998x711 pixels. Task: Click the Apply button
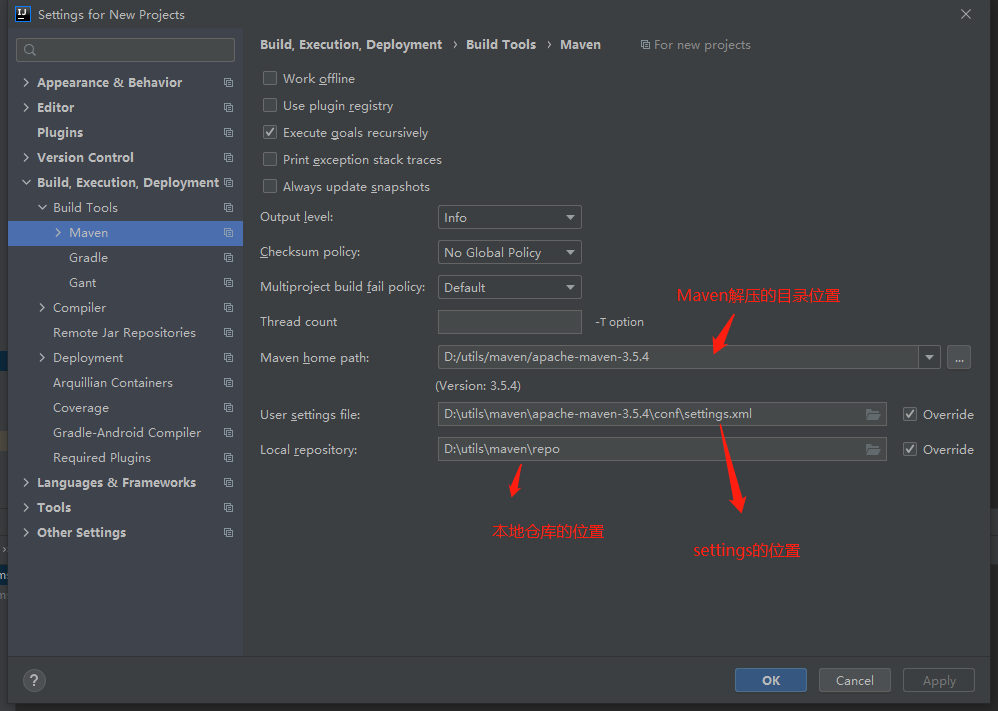click(x=939, y=680)
